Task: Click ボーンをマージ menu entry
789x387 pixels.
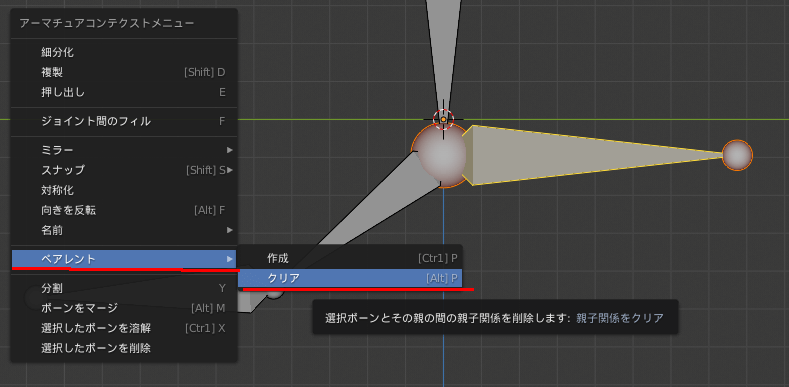Action: 124,308
